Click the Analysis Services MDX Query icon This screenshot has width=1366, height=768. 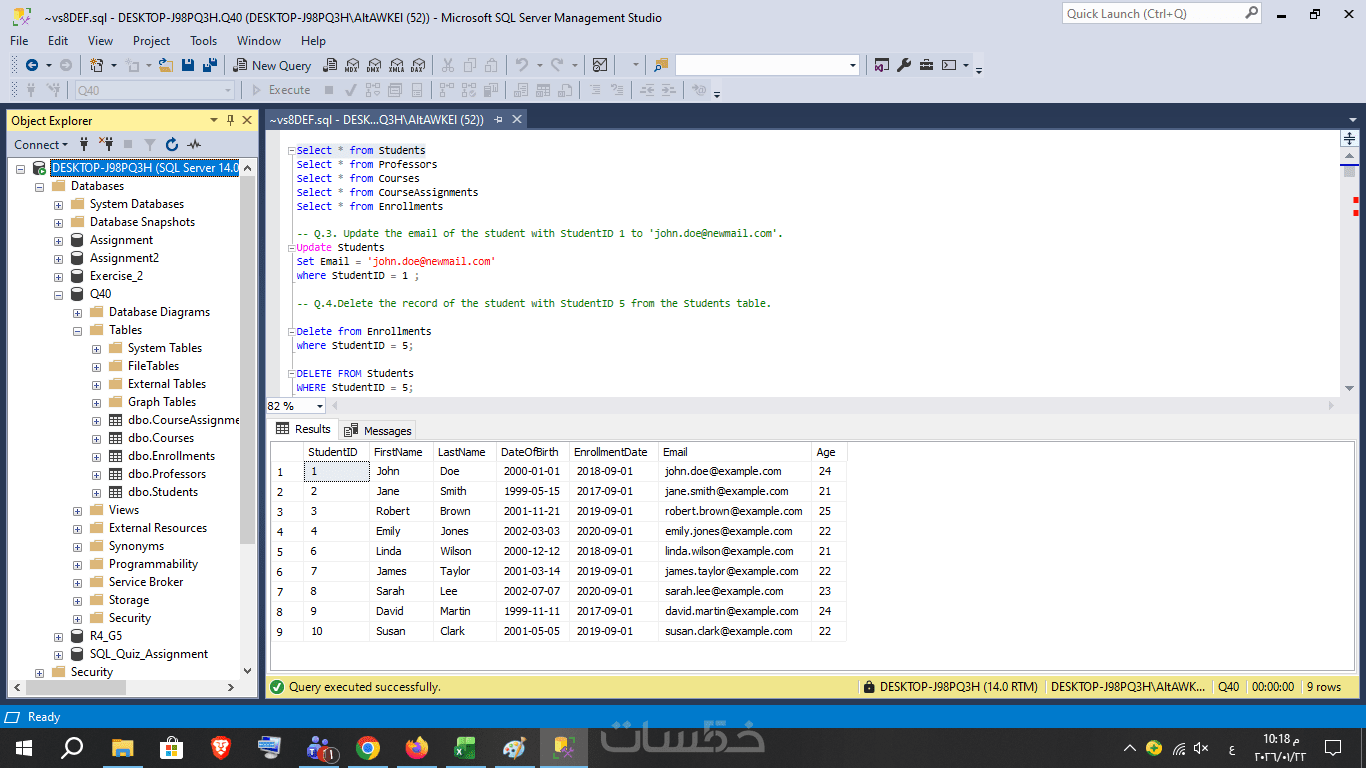(x=352, y=65)
